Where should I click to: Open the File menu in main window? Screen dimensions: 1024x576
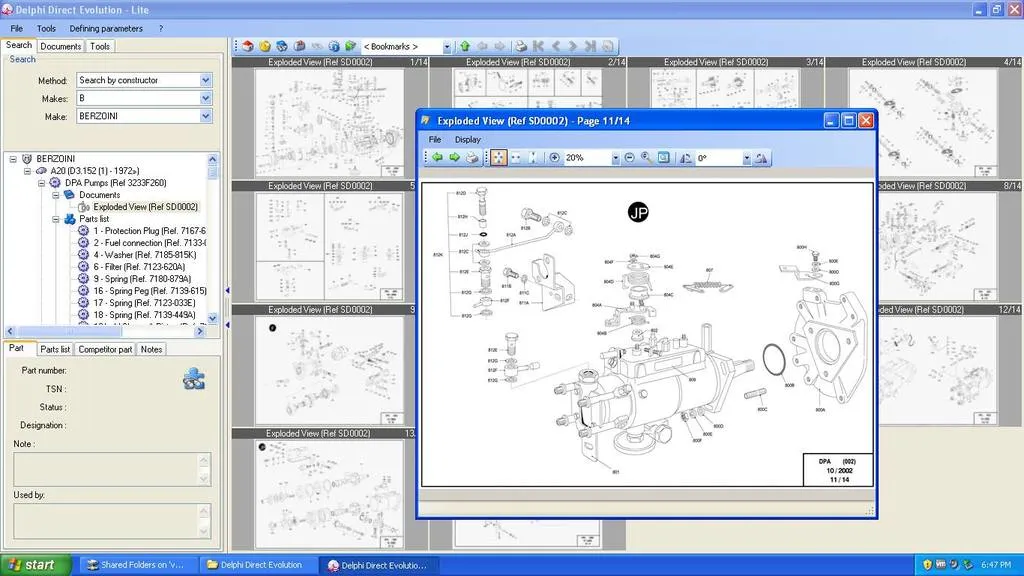pos(16,29)
